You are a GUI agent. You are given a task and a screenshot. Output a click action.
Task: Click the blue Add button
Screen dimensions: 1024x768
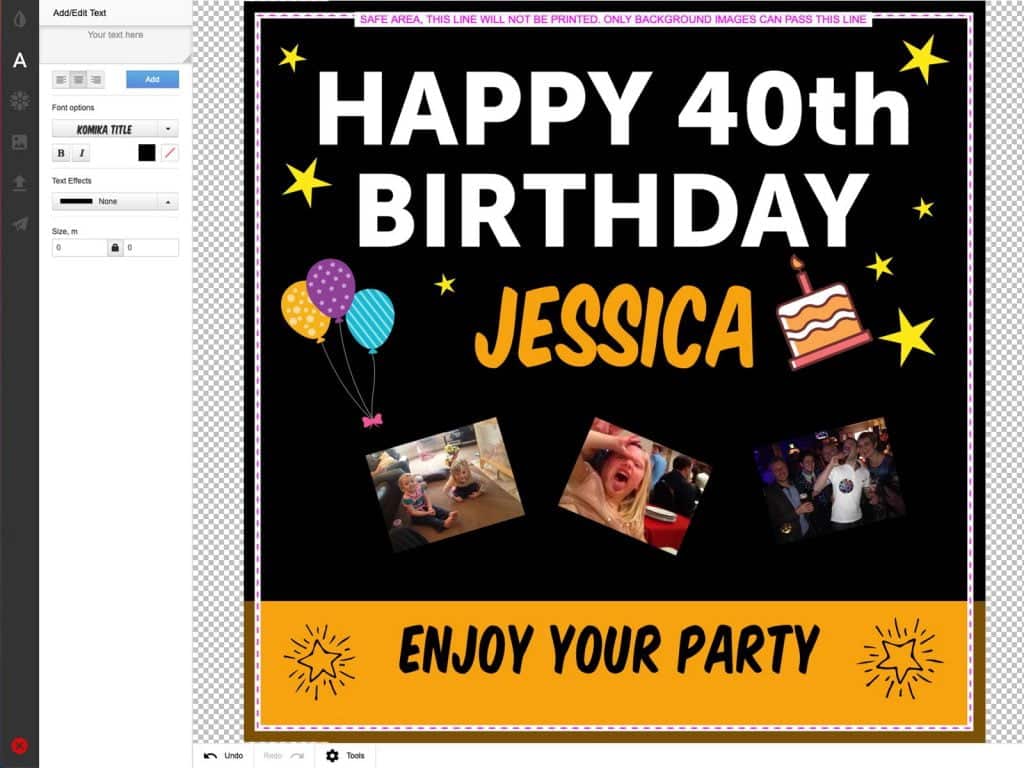click(152, 79)
